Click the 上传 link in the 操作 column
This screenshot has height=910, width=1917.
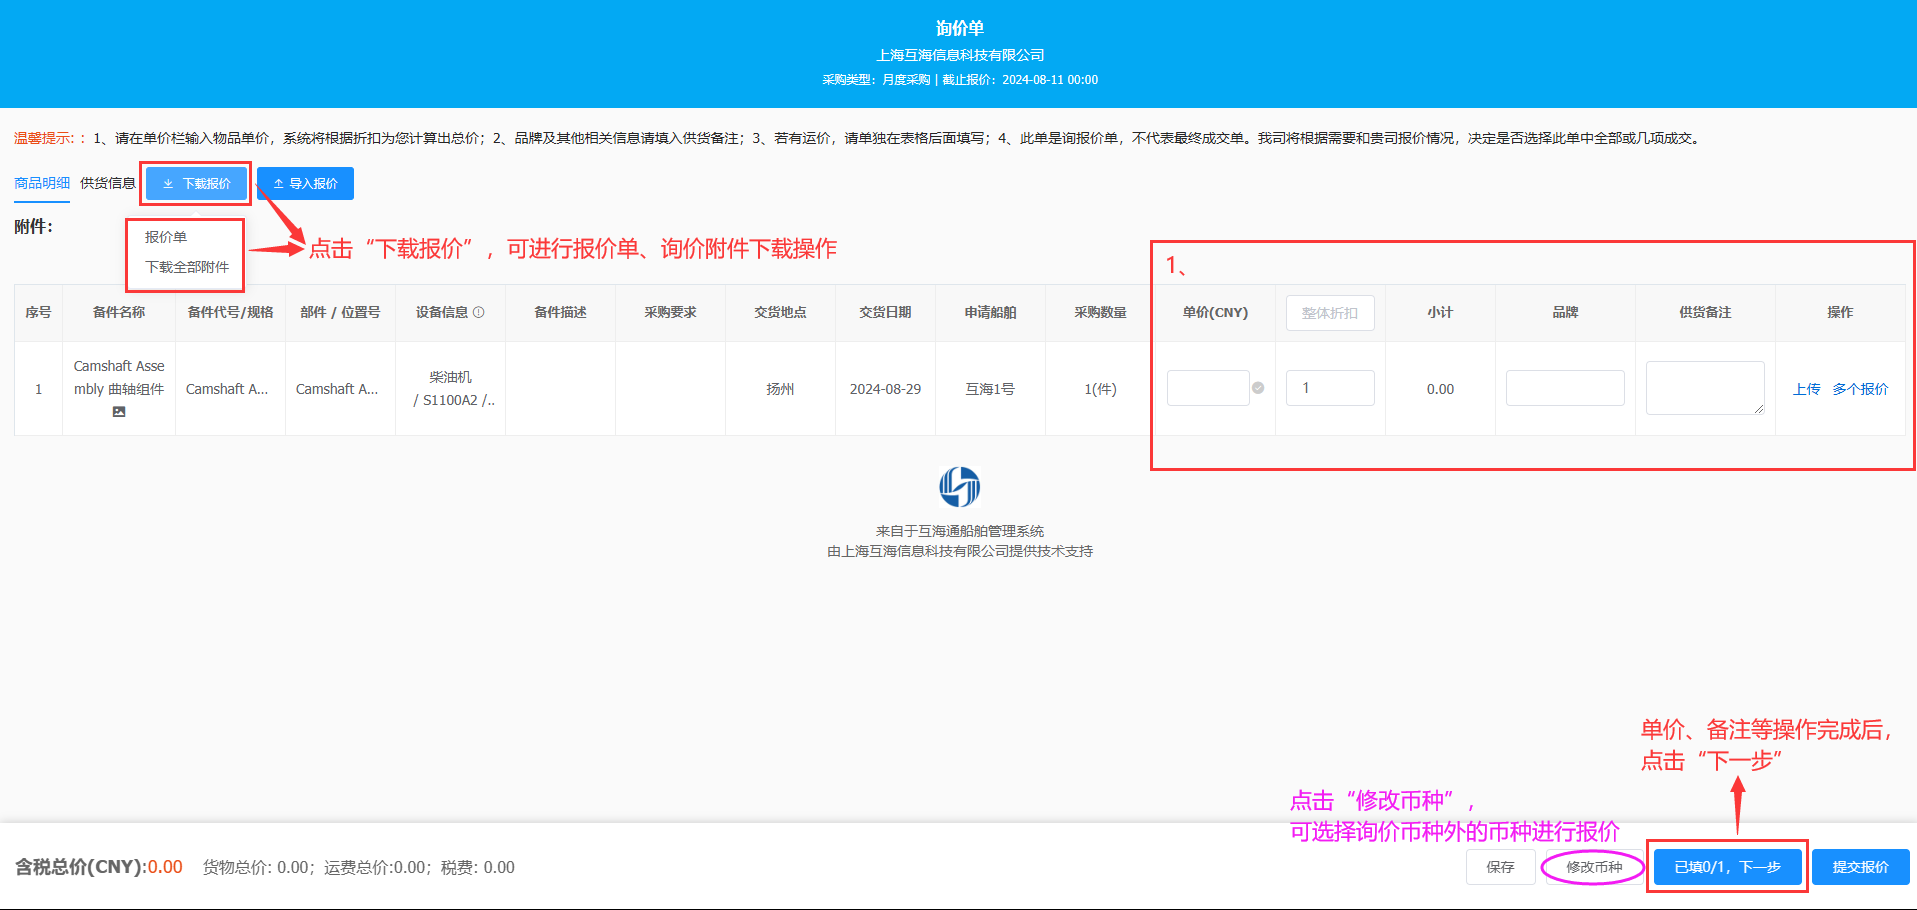[x=1806, y=389]
